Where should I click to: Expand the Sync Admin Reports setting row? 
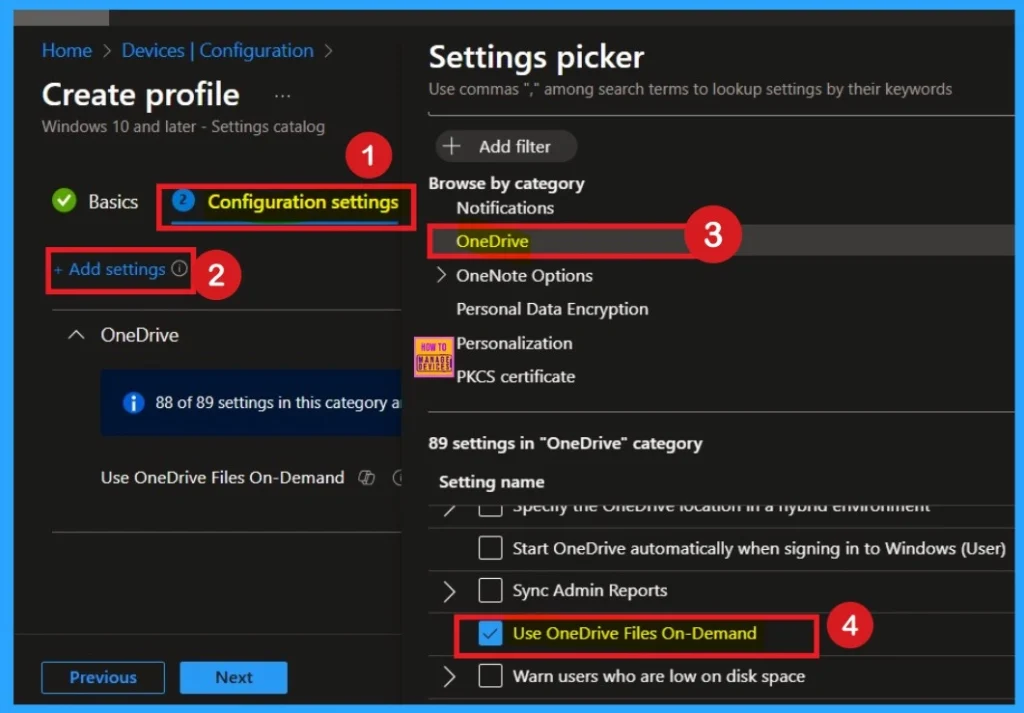click(449, 591)
